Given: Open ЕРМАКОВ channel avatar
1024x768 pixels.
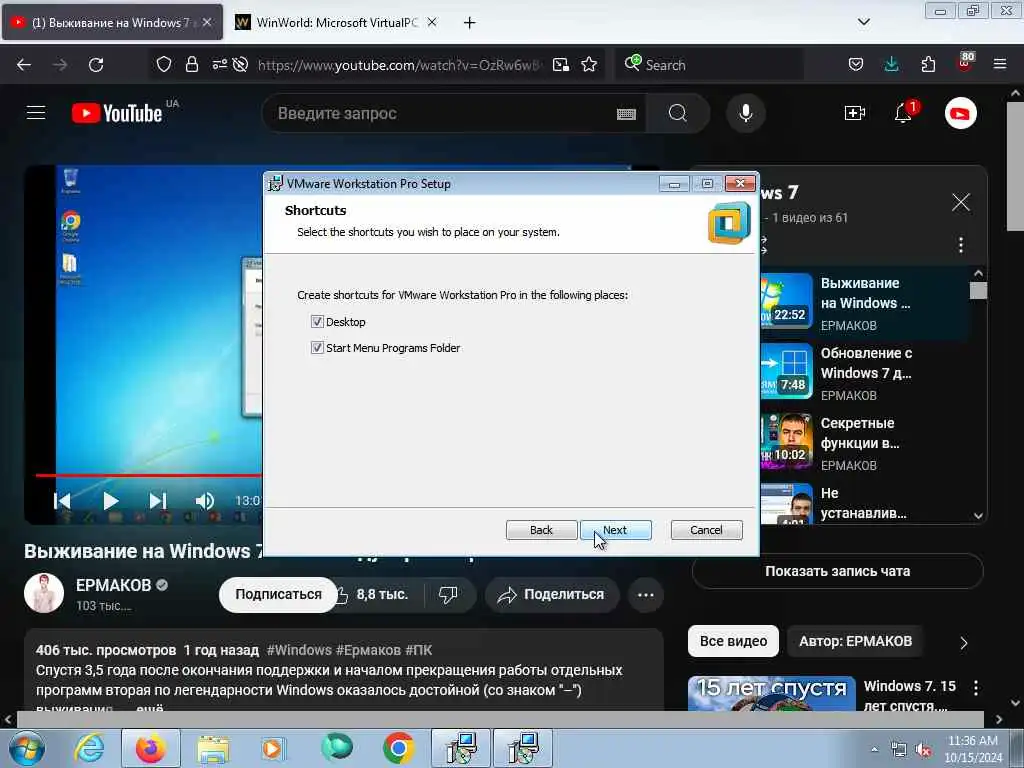Looking at the screenshot, I should pos(44,593).
